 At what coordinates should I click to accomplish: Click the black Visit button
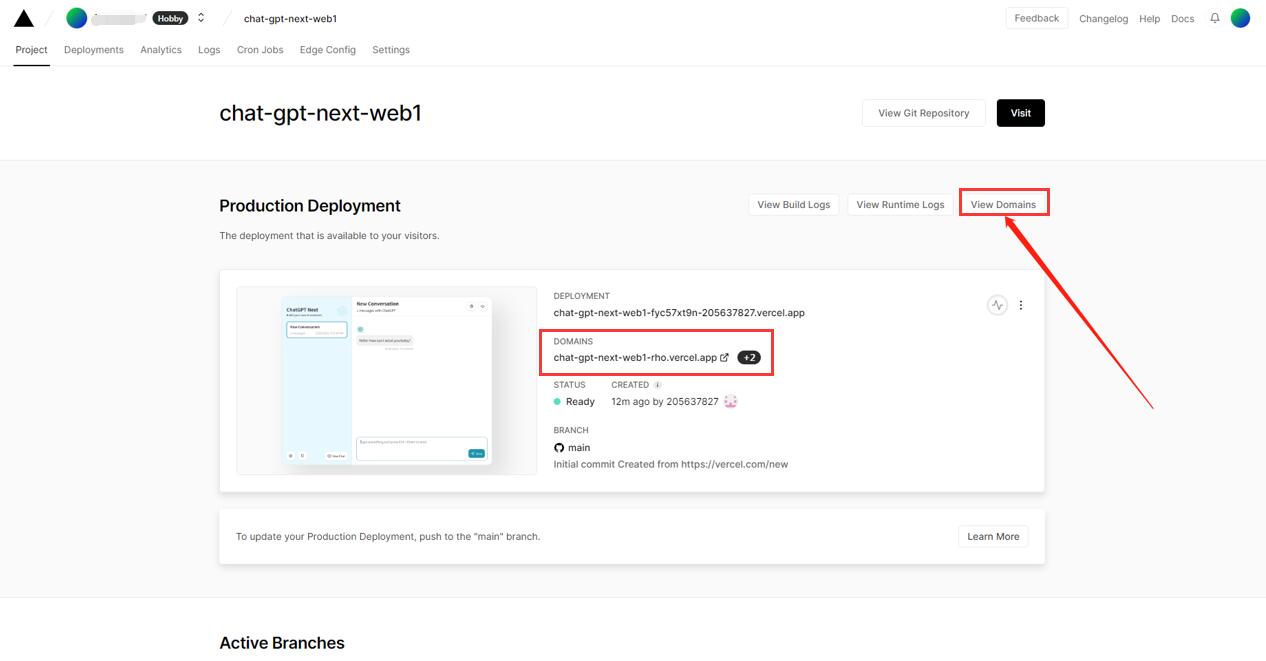click(x=1020, y=113)
